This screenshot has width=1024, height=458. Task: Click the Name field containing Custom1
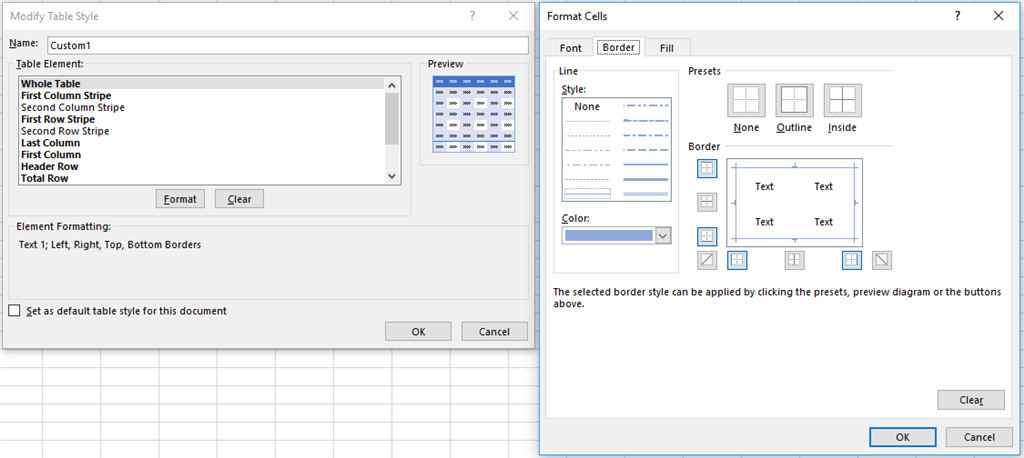(x=286, y=46)
